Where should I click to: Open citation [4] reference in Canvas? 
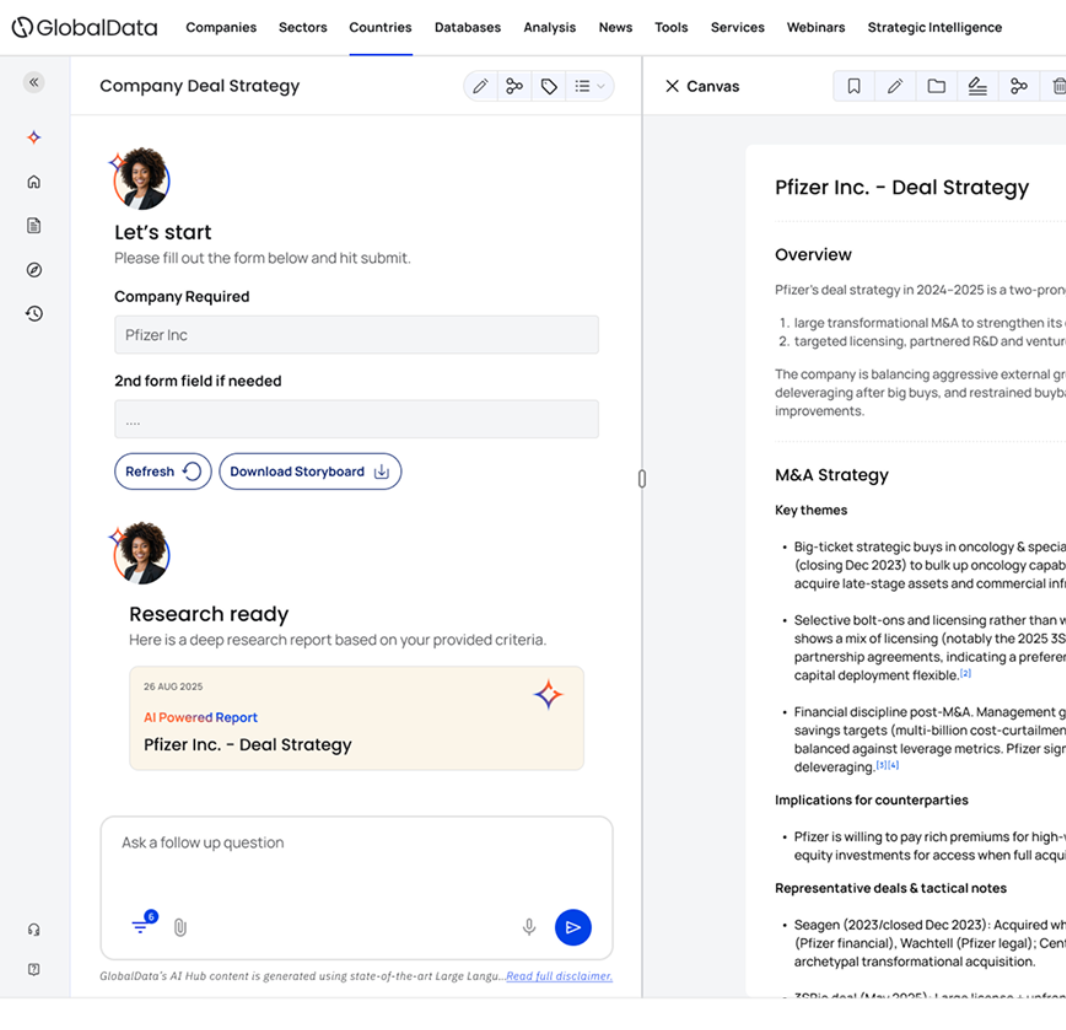(x=893, y=765)
